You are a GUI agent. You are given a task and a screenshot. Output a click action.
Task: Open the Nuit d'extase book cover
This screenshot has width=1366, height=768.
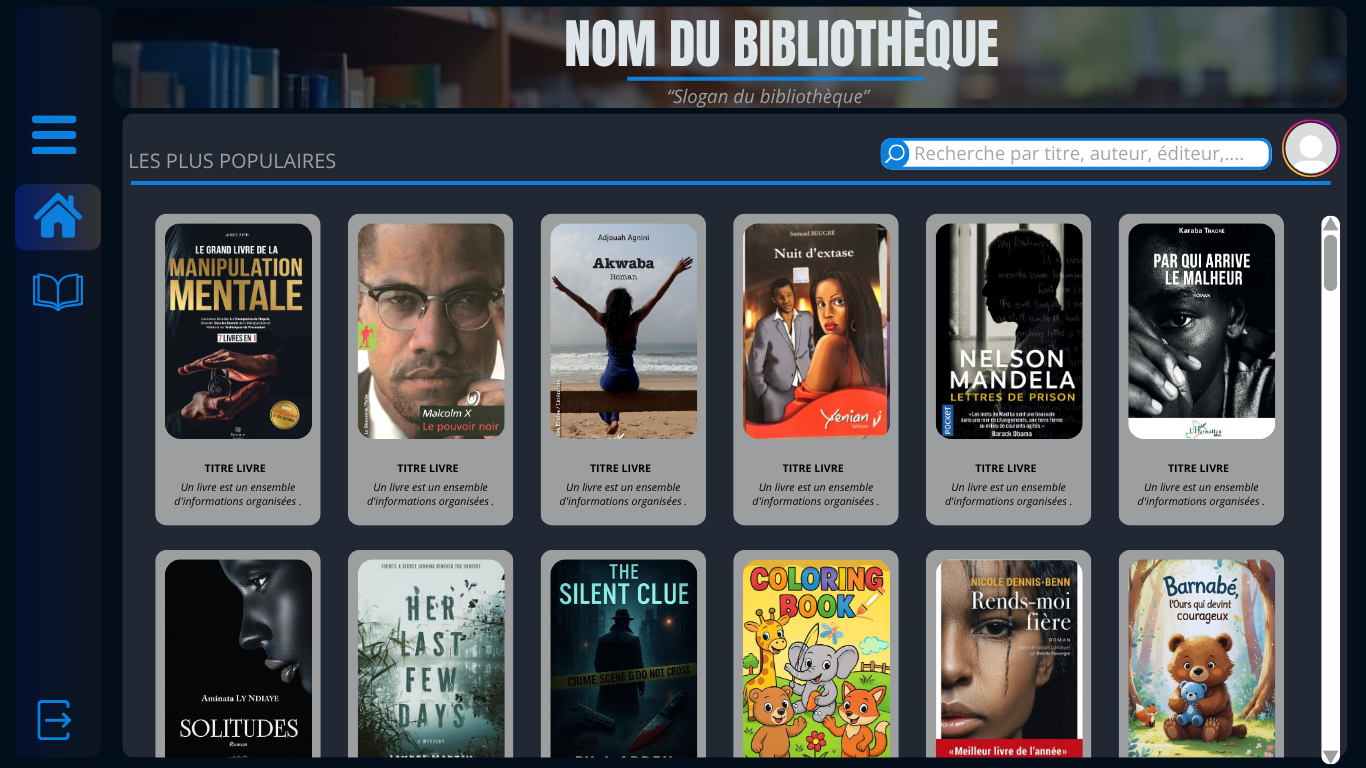pyautogui.click(x=816, y=331)
